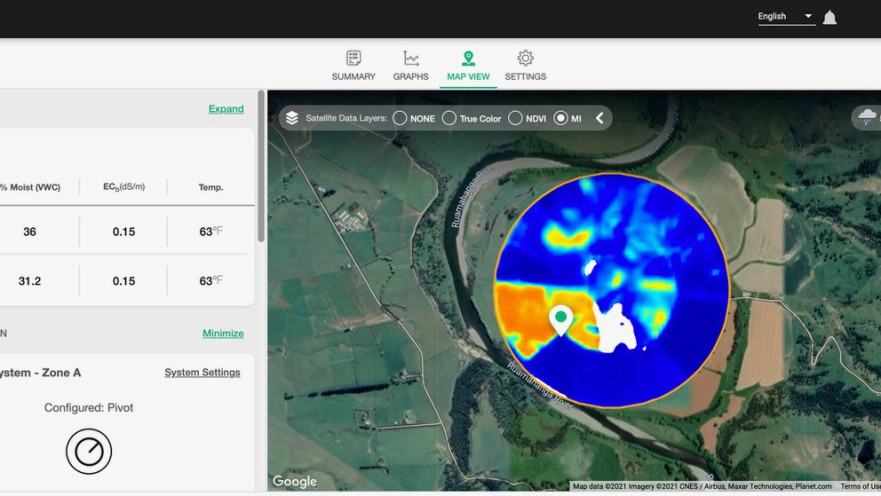The image size is (881, 496).
Task: Click the Google logo on map
Action: (x=295, y=482)
